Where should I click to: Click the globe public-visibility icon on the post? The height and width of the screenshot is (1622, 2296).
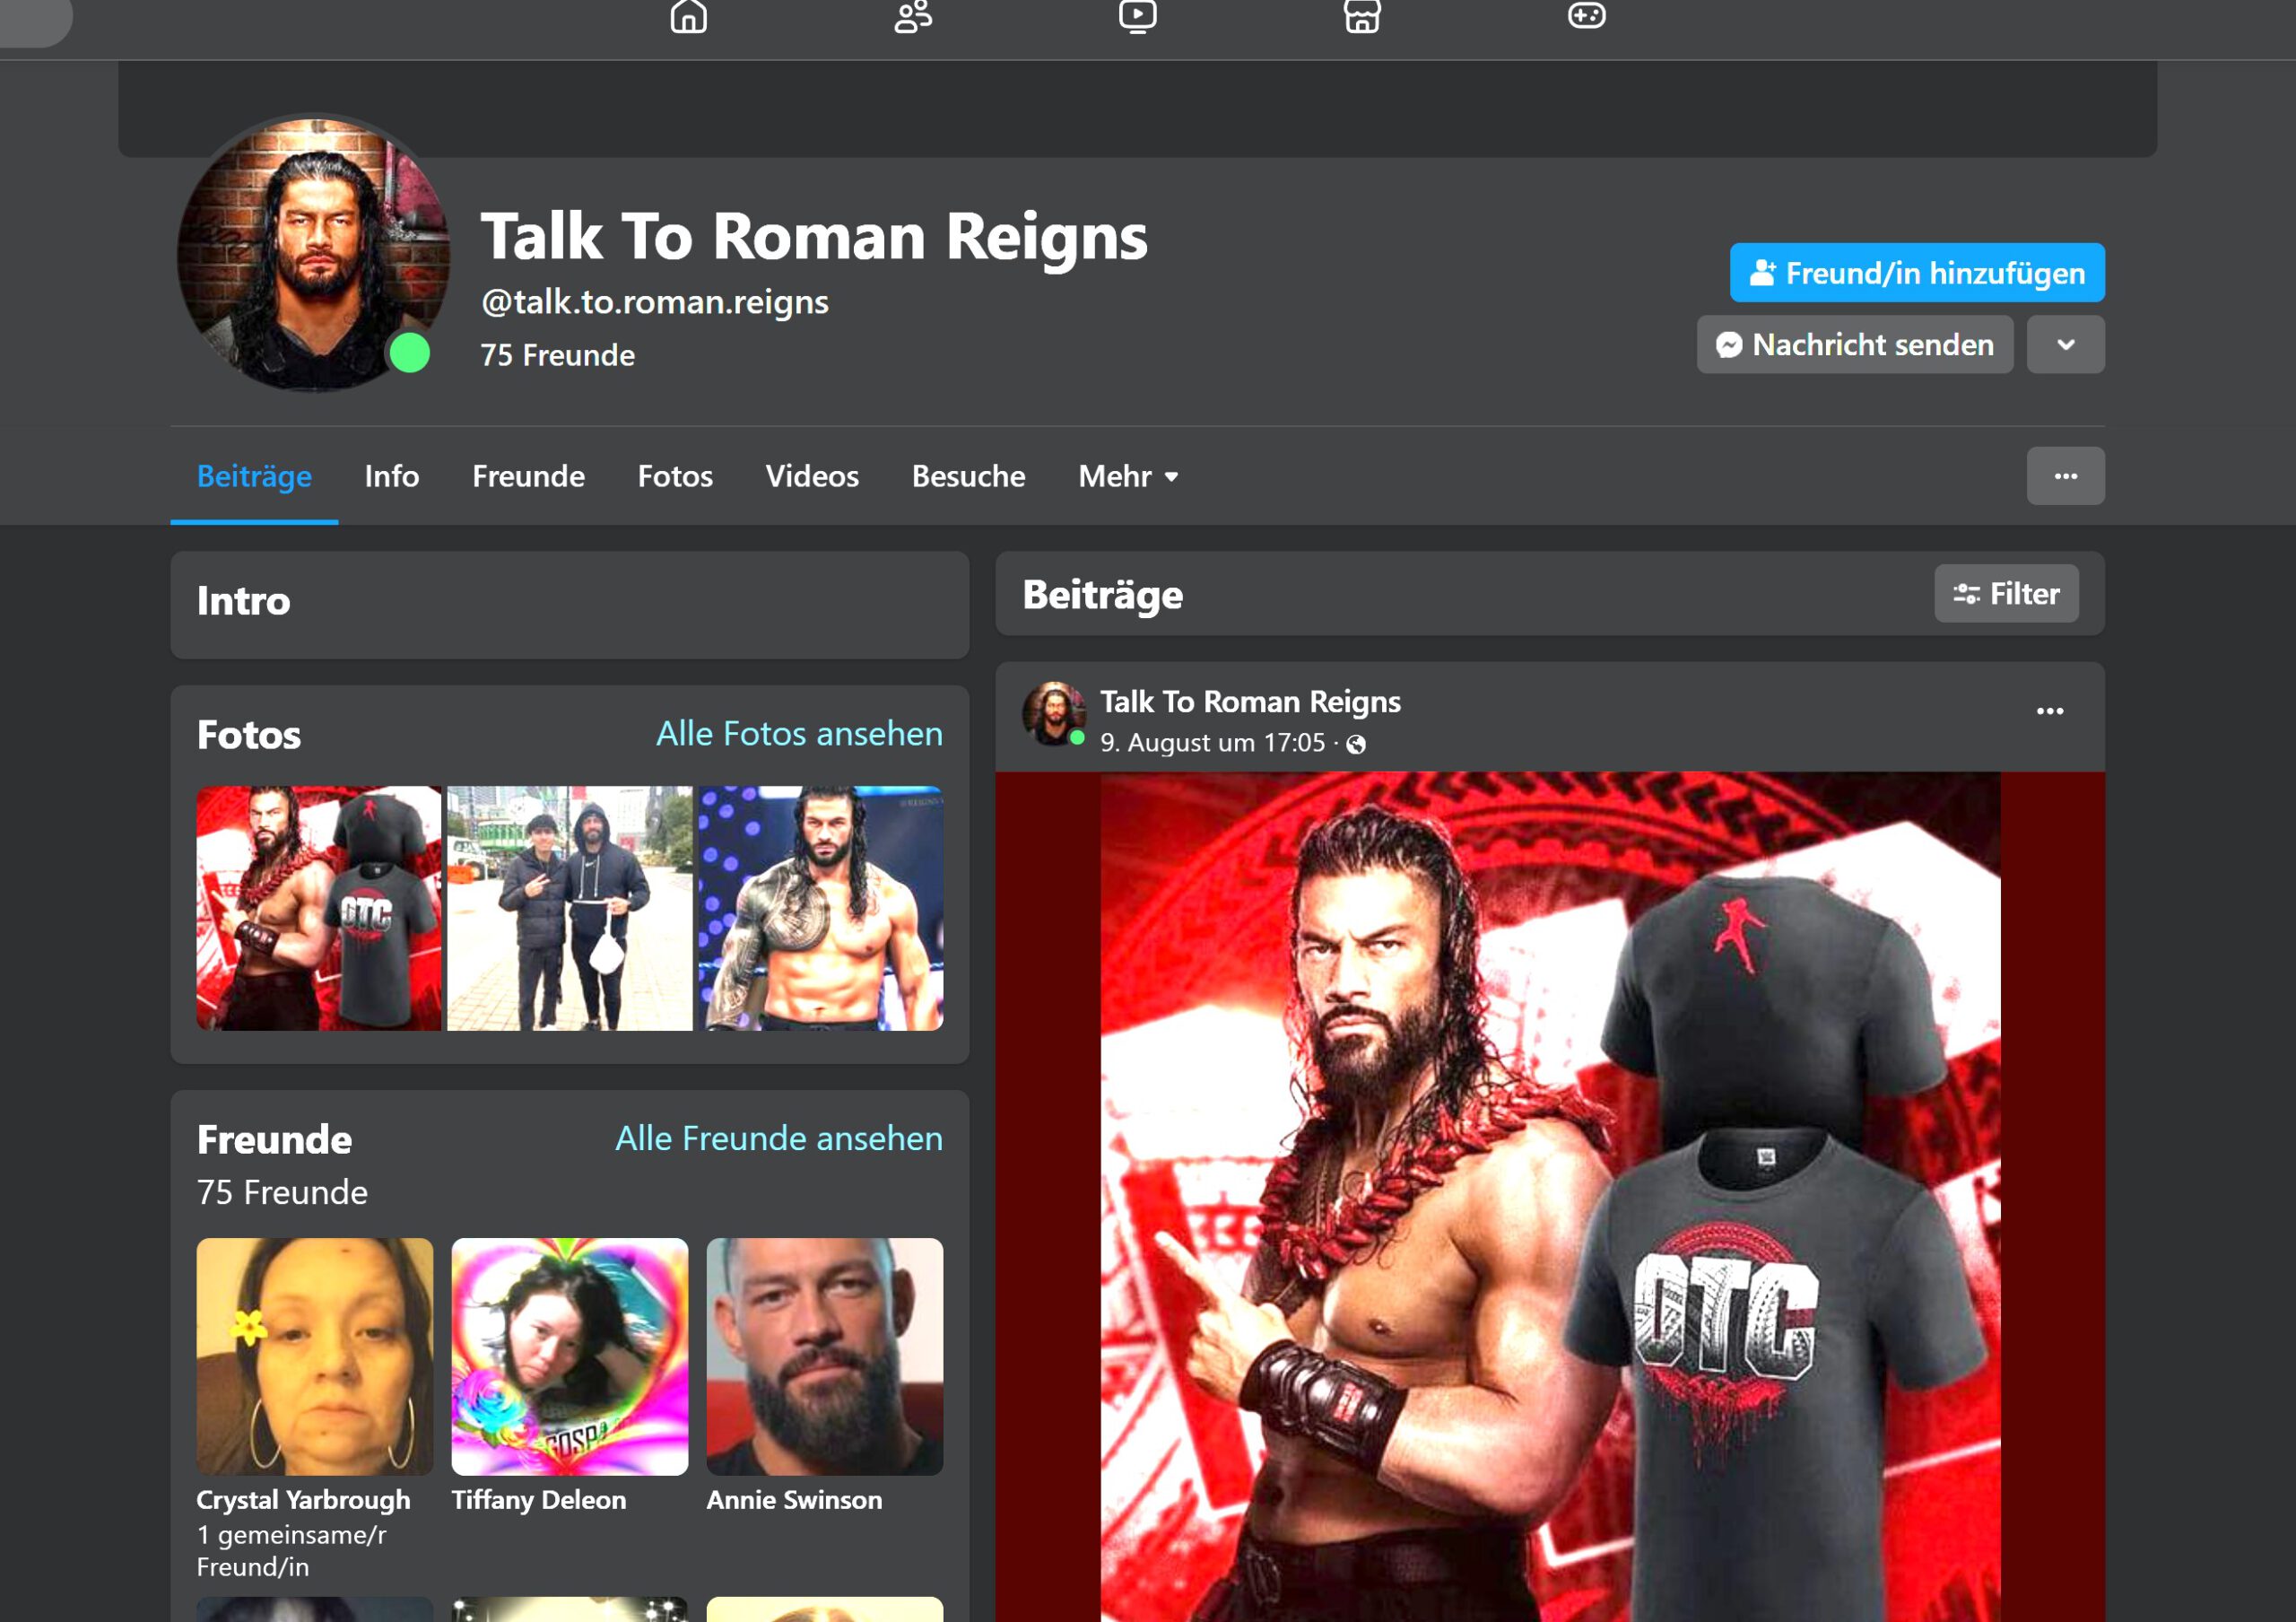coord(1356,744)
